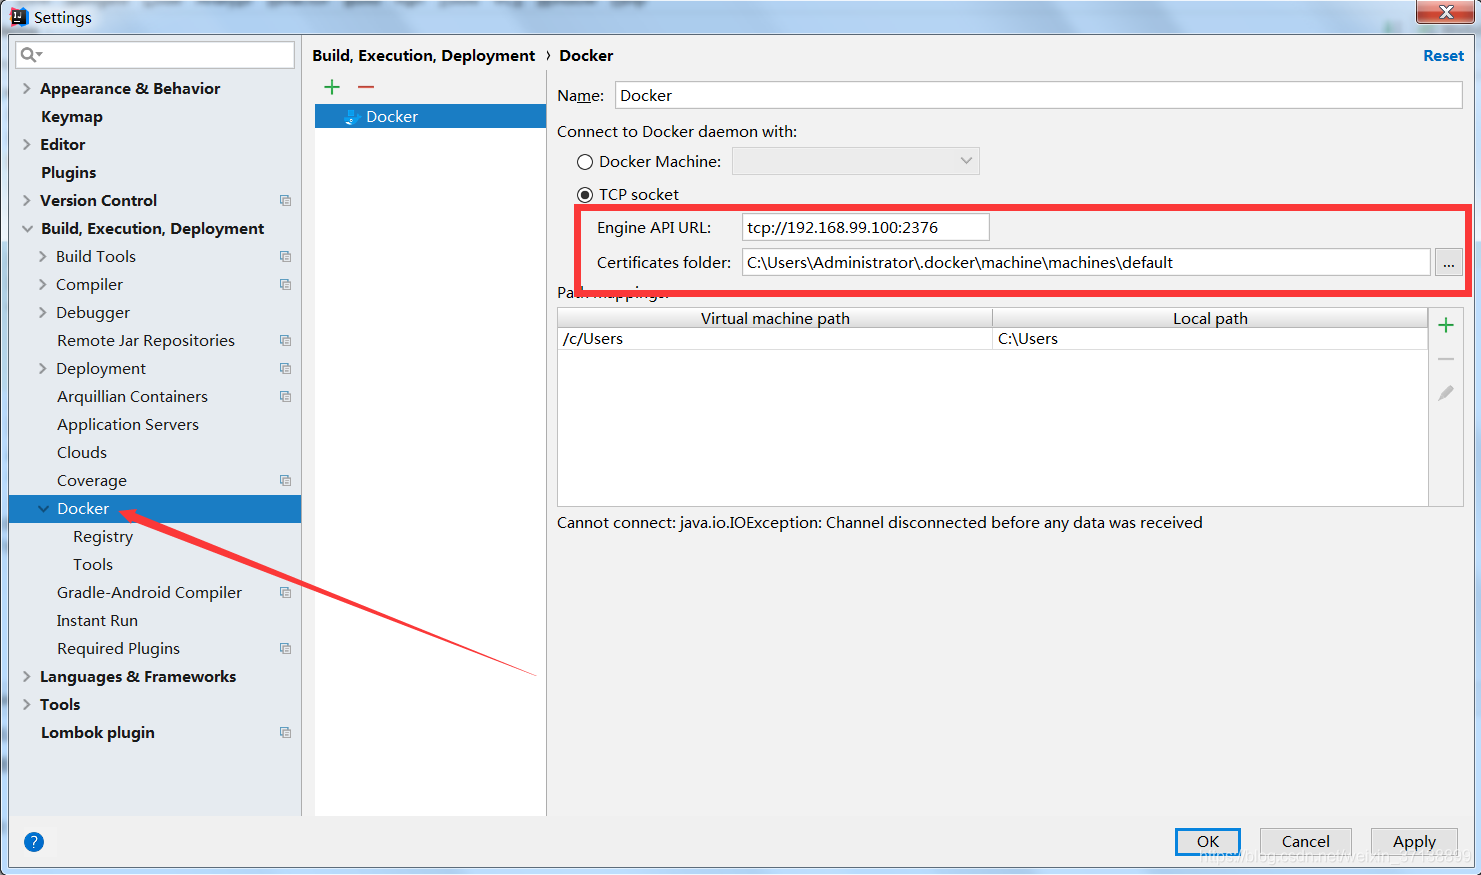The width and height of the screenshot is (1481, 875).
Task: Click project-level icon beside Required Plugins
Action: pyautogui.click(x=285, y=649)
